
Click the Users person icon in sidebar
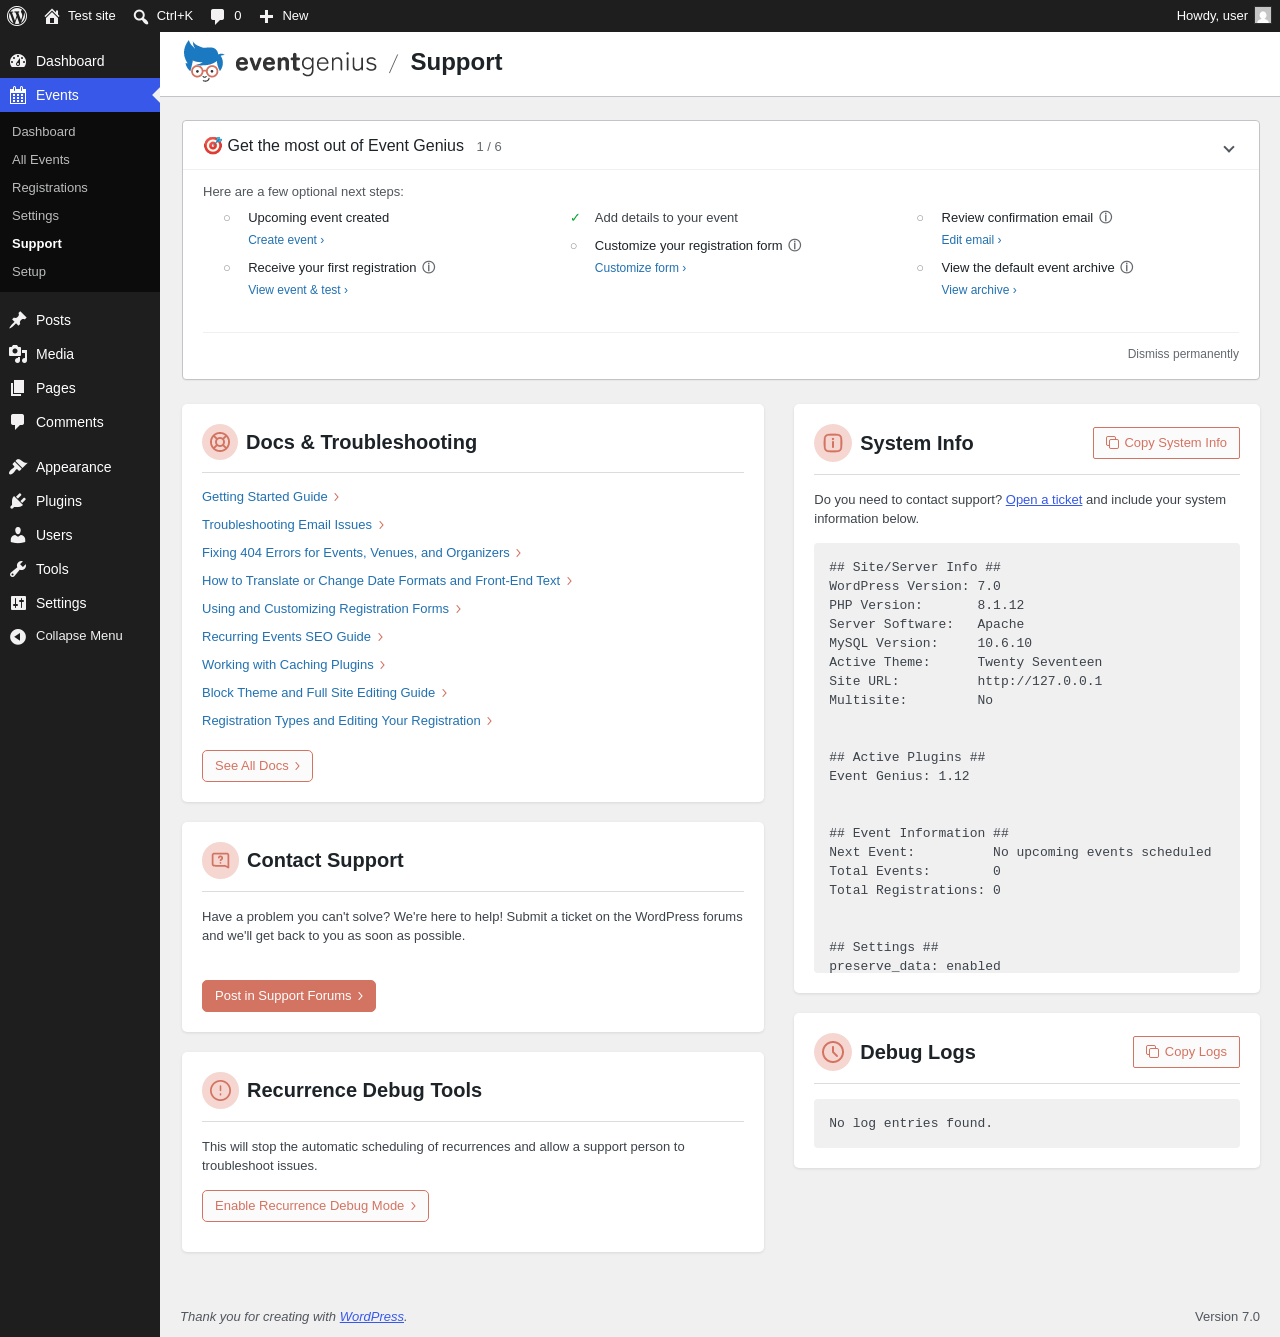point(18,535)
